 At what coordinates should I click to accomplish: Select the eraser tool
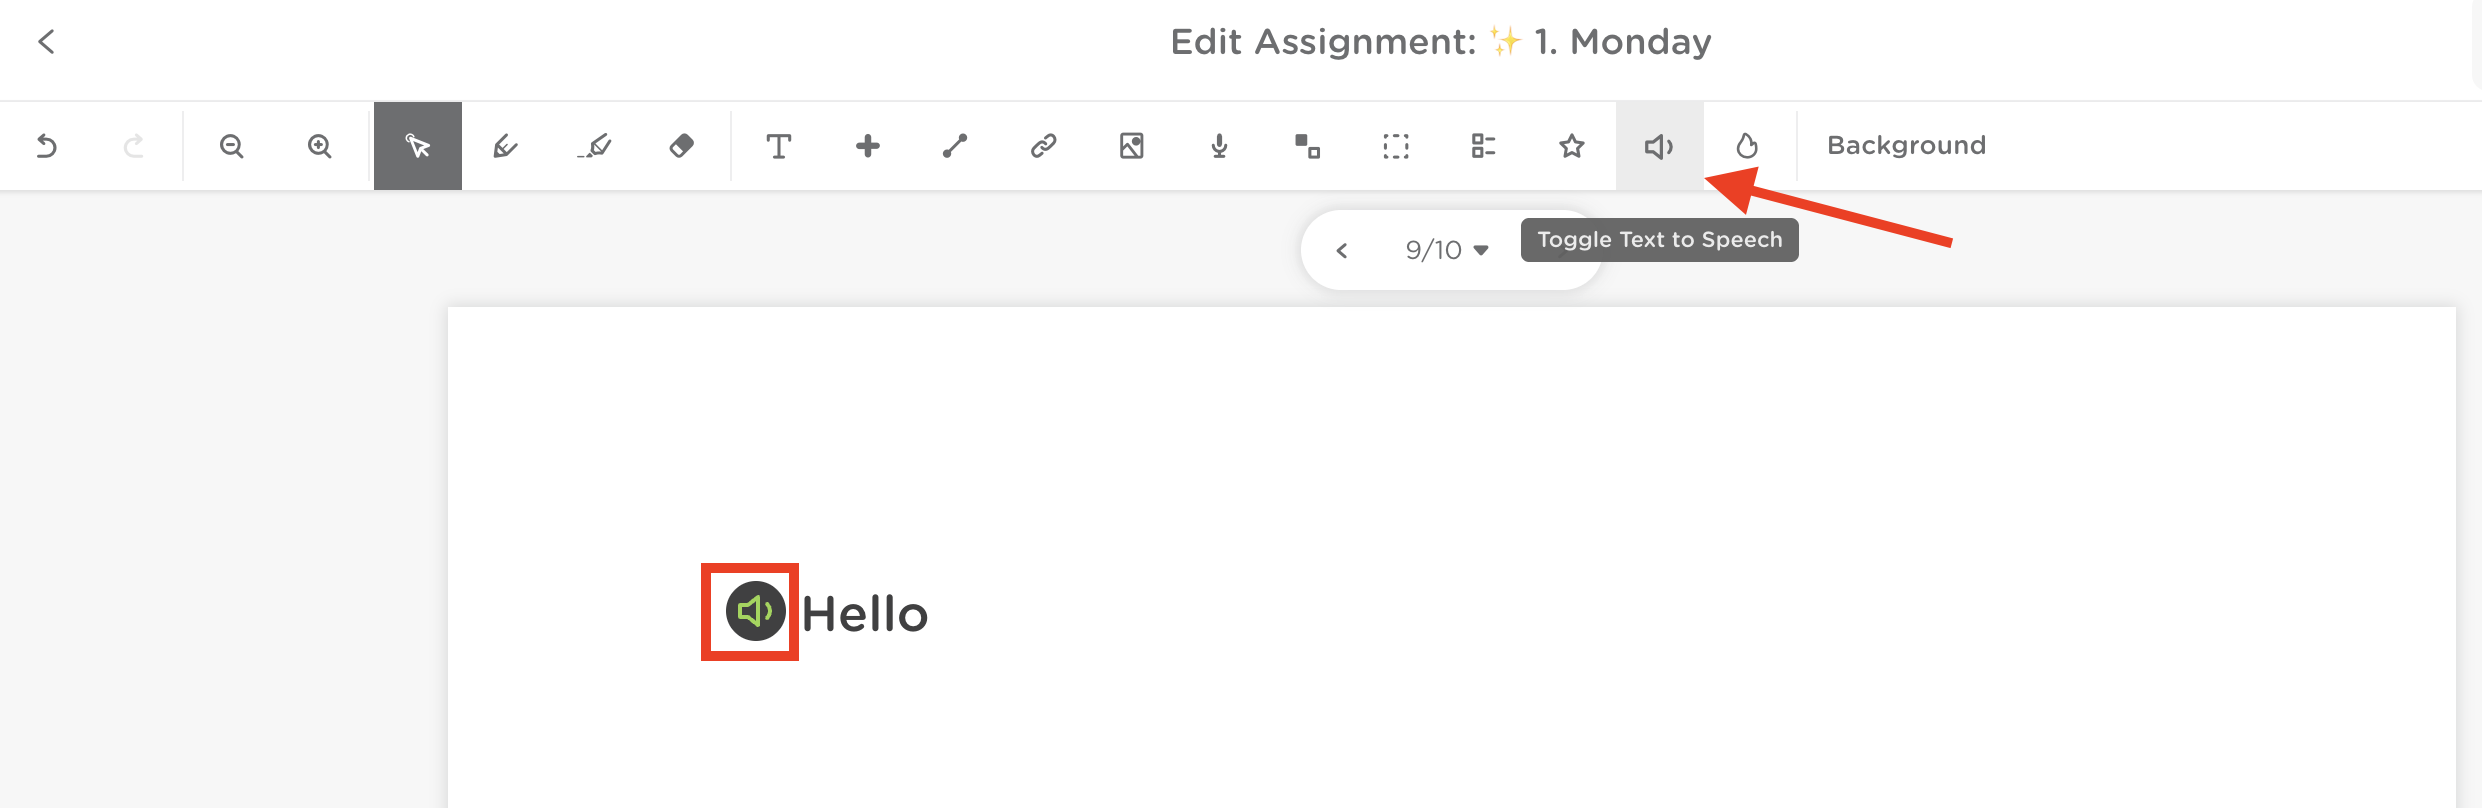tap(681, 146)
